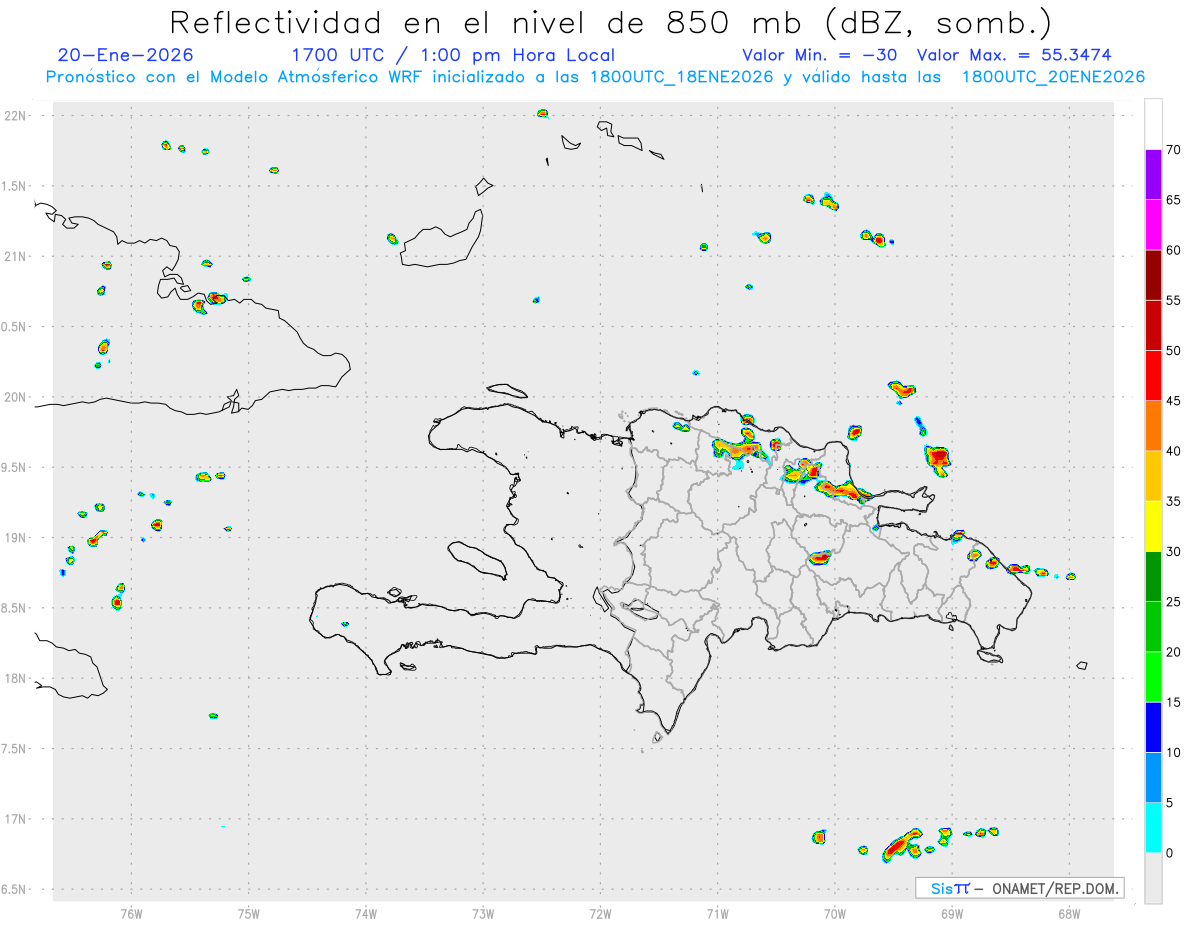Select the yellow 30–35 dBZ colorbar segment
The image size is (1200, 927).
(1153, 526)
